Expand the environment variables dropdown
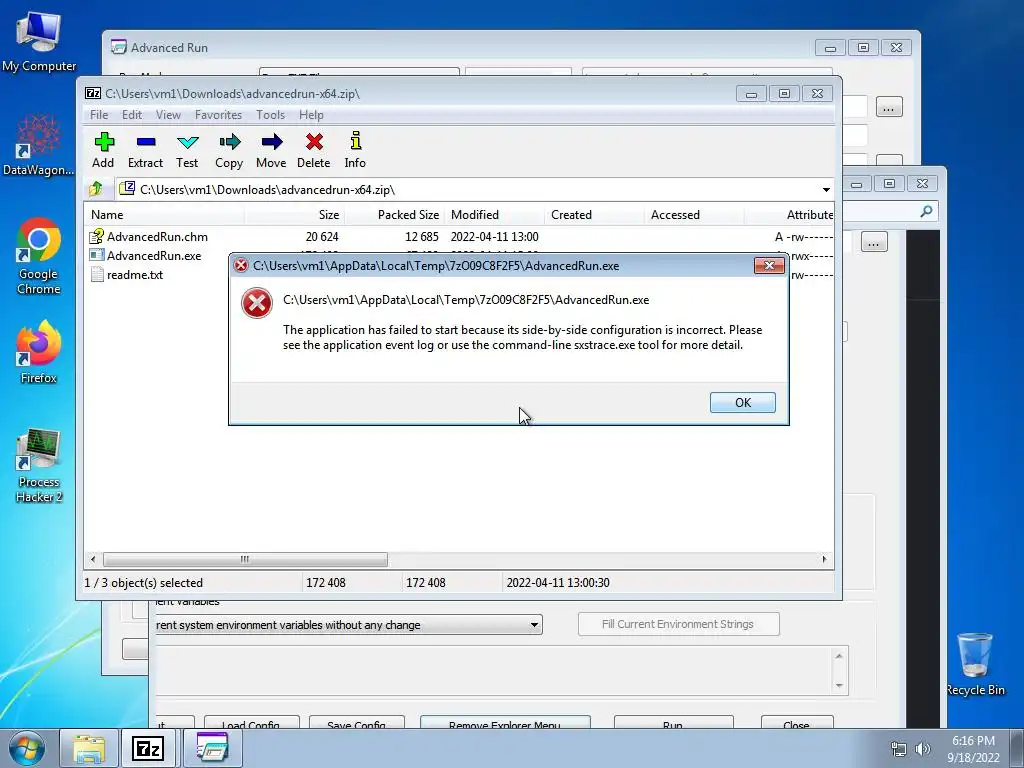The image size is (1024, 768). coord(534,624)
